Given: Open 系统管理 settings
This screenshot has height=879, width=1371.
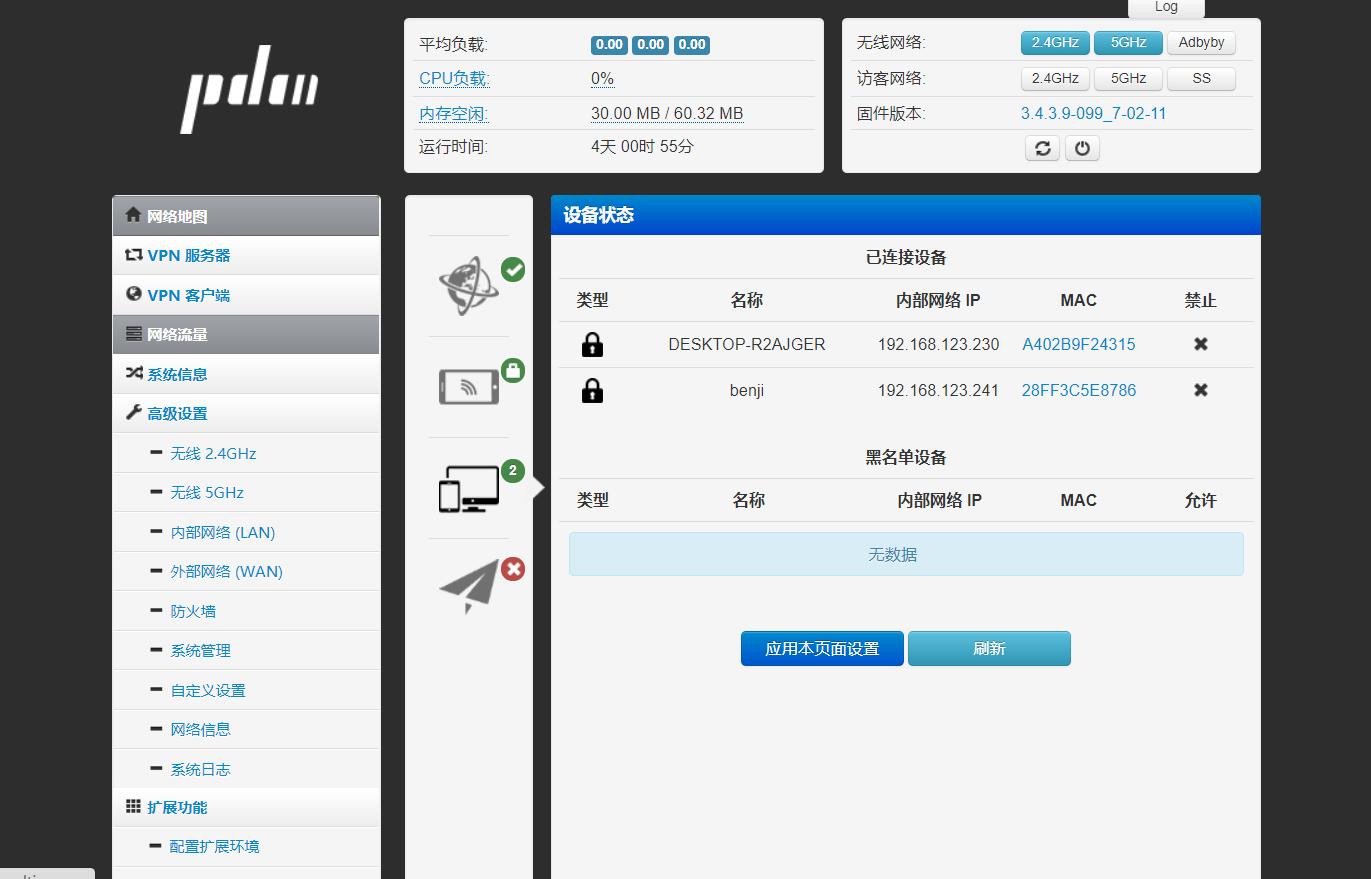Looking at the screenshot, I should pos(246,651).
